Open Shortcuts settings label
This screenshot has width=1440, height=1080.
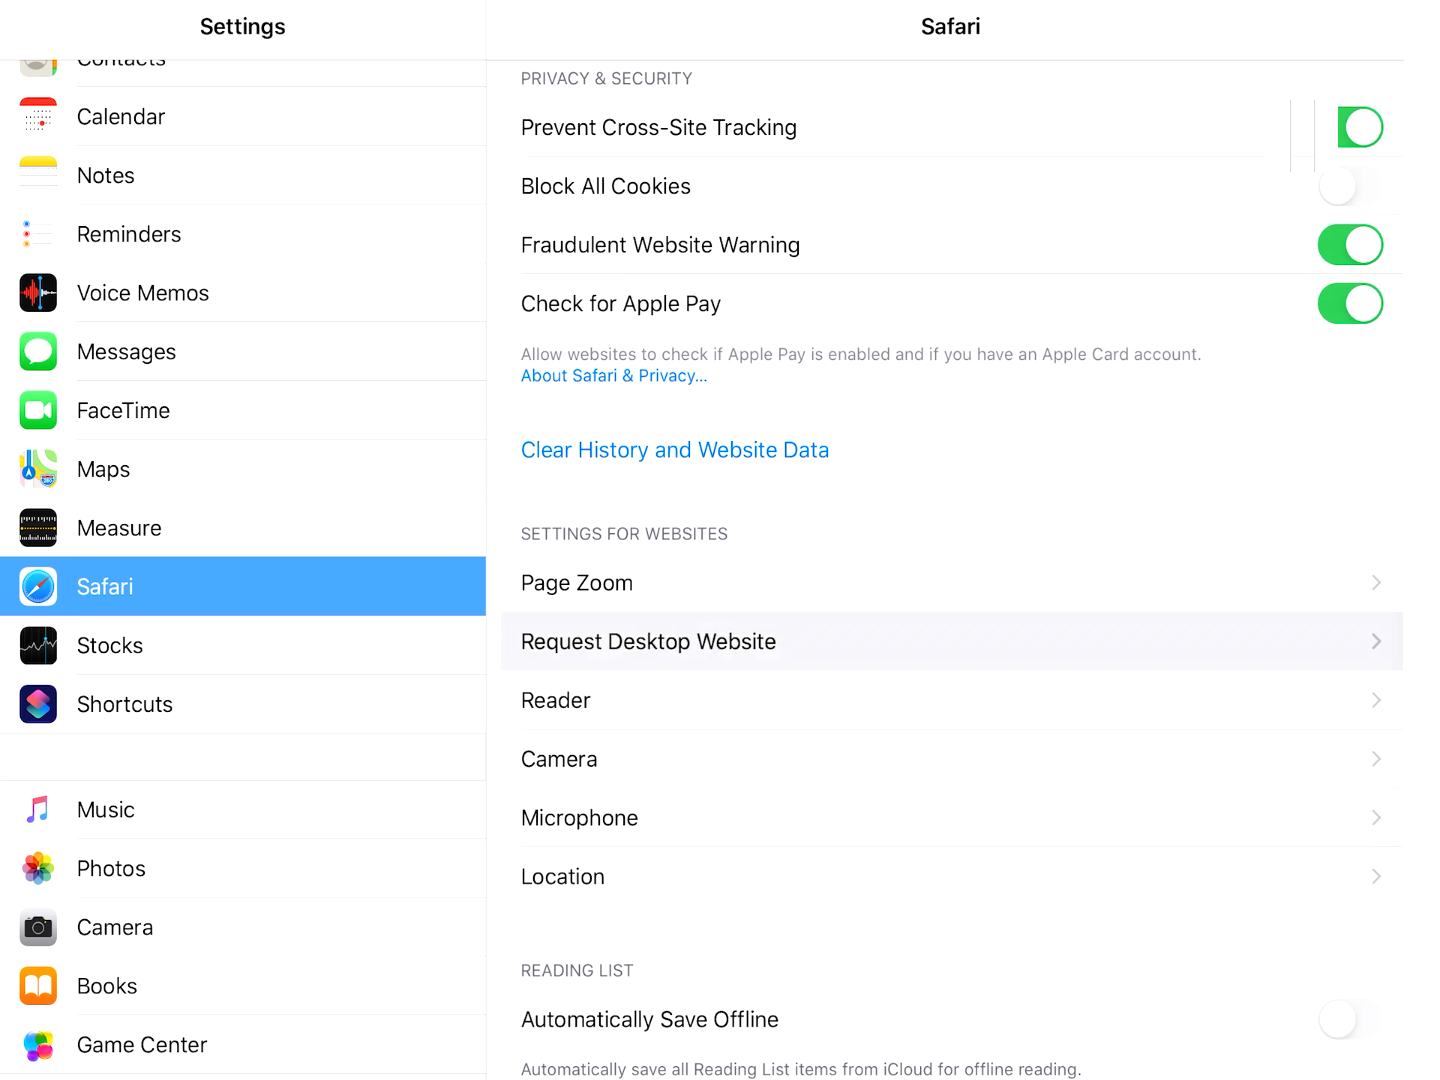point(125,705)
